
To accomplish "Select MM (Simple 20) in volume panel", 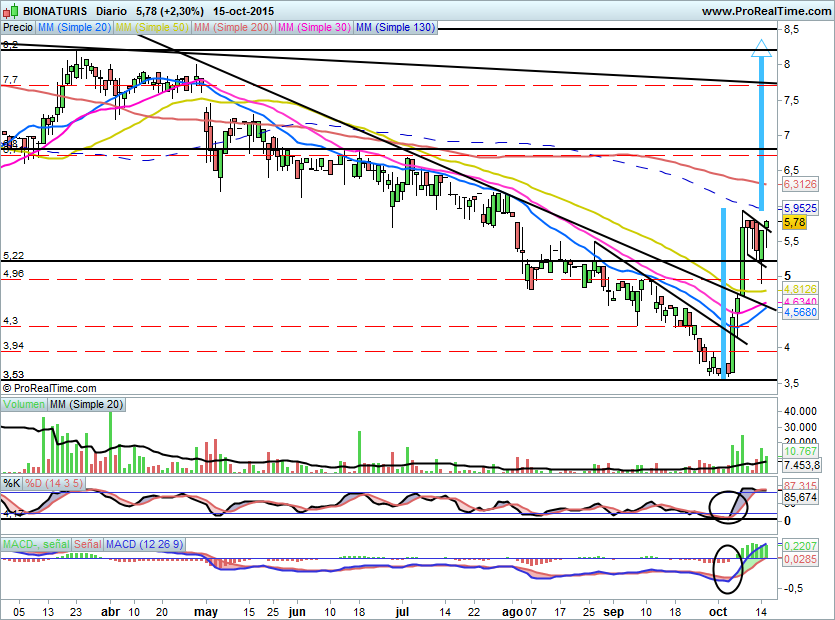I will pyautogui.click(x=86, y=404).
